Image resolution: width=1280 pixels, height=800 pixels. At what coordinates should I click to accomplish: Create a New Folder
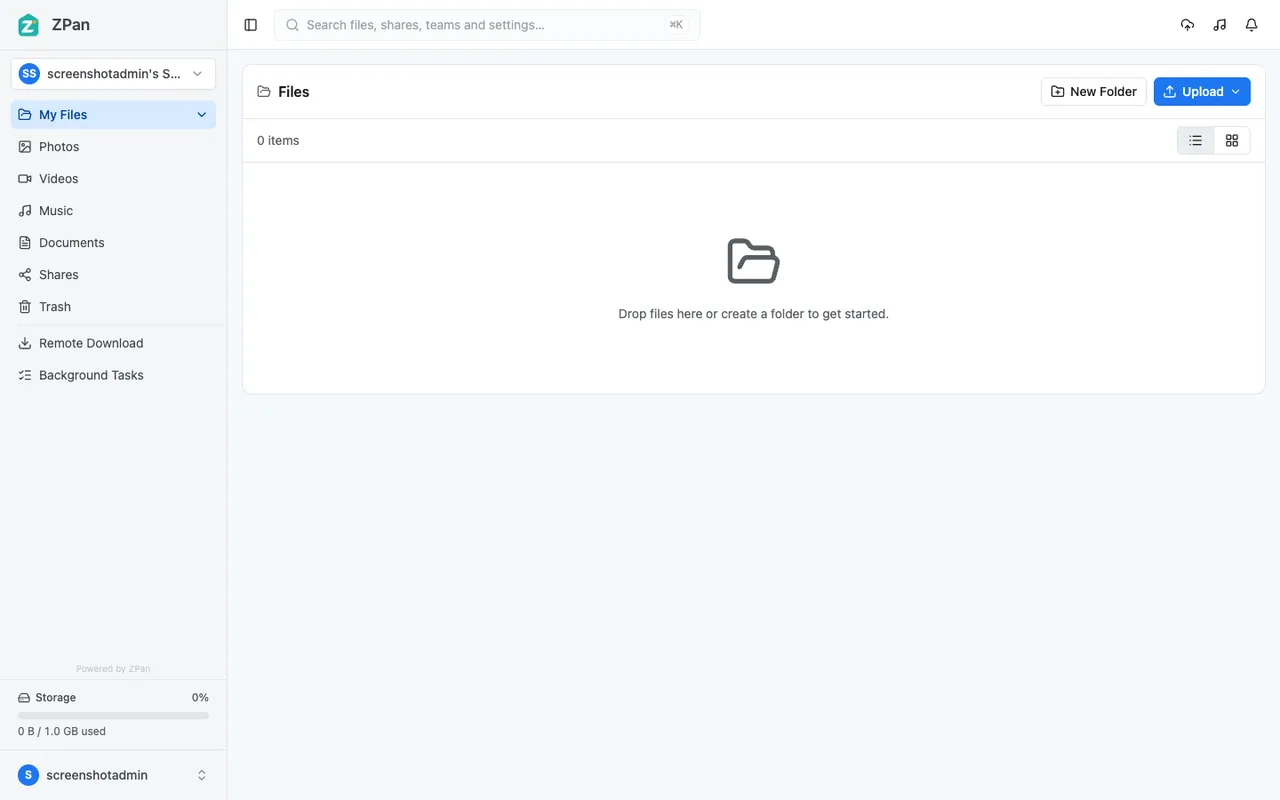(1093, 91)
